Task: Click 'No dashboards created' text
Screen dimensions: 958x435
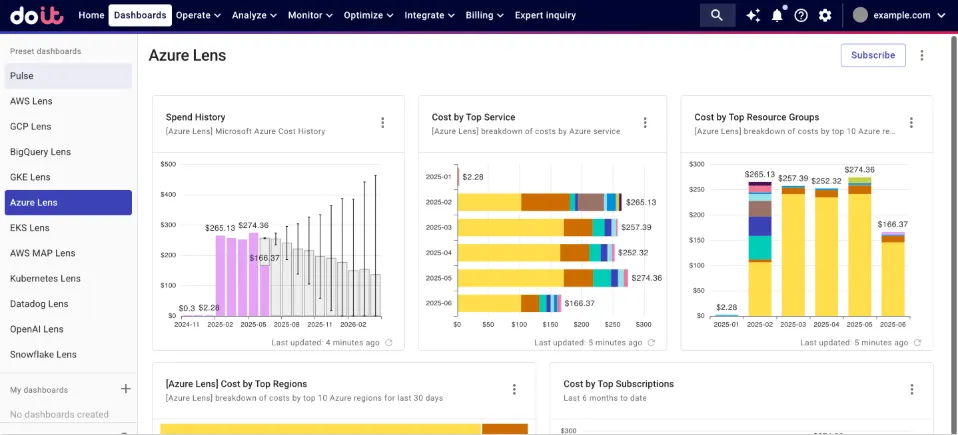Action: tap(59, 414)
